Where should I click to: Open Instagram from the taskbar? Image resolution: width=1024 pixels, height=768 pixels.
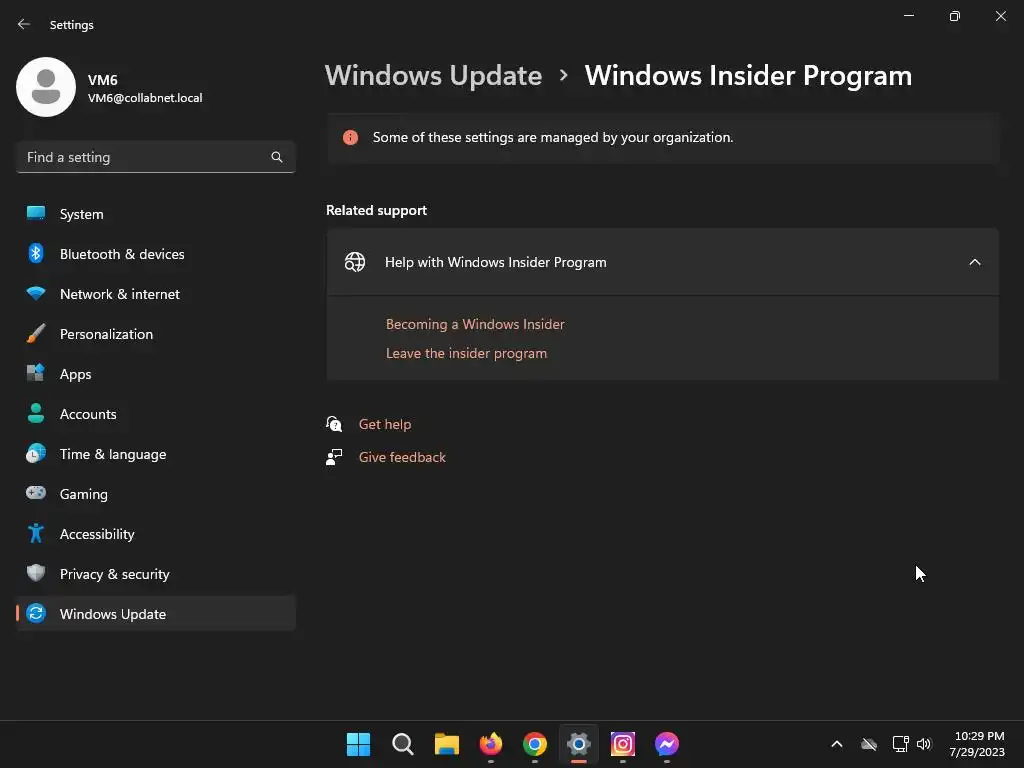point(622,744)
